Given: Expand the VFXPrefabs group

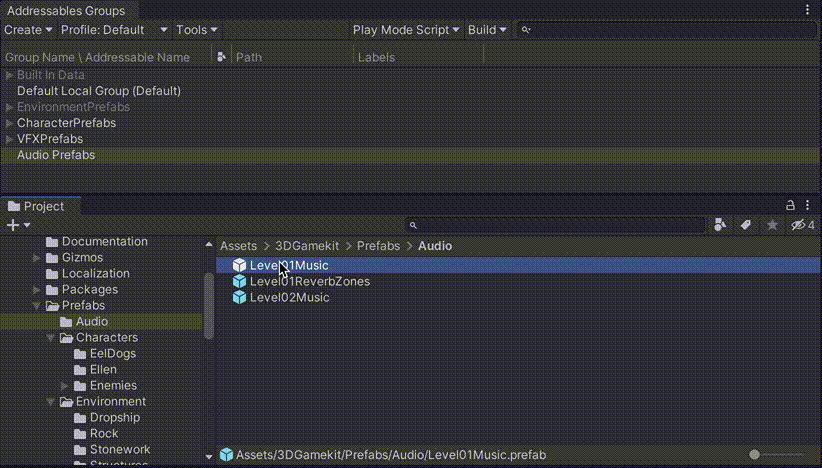Looking at the screenshot, I should [x=9, y=139].
